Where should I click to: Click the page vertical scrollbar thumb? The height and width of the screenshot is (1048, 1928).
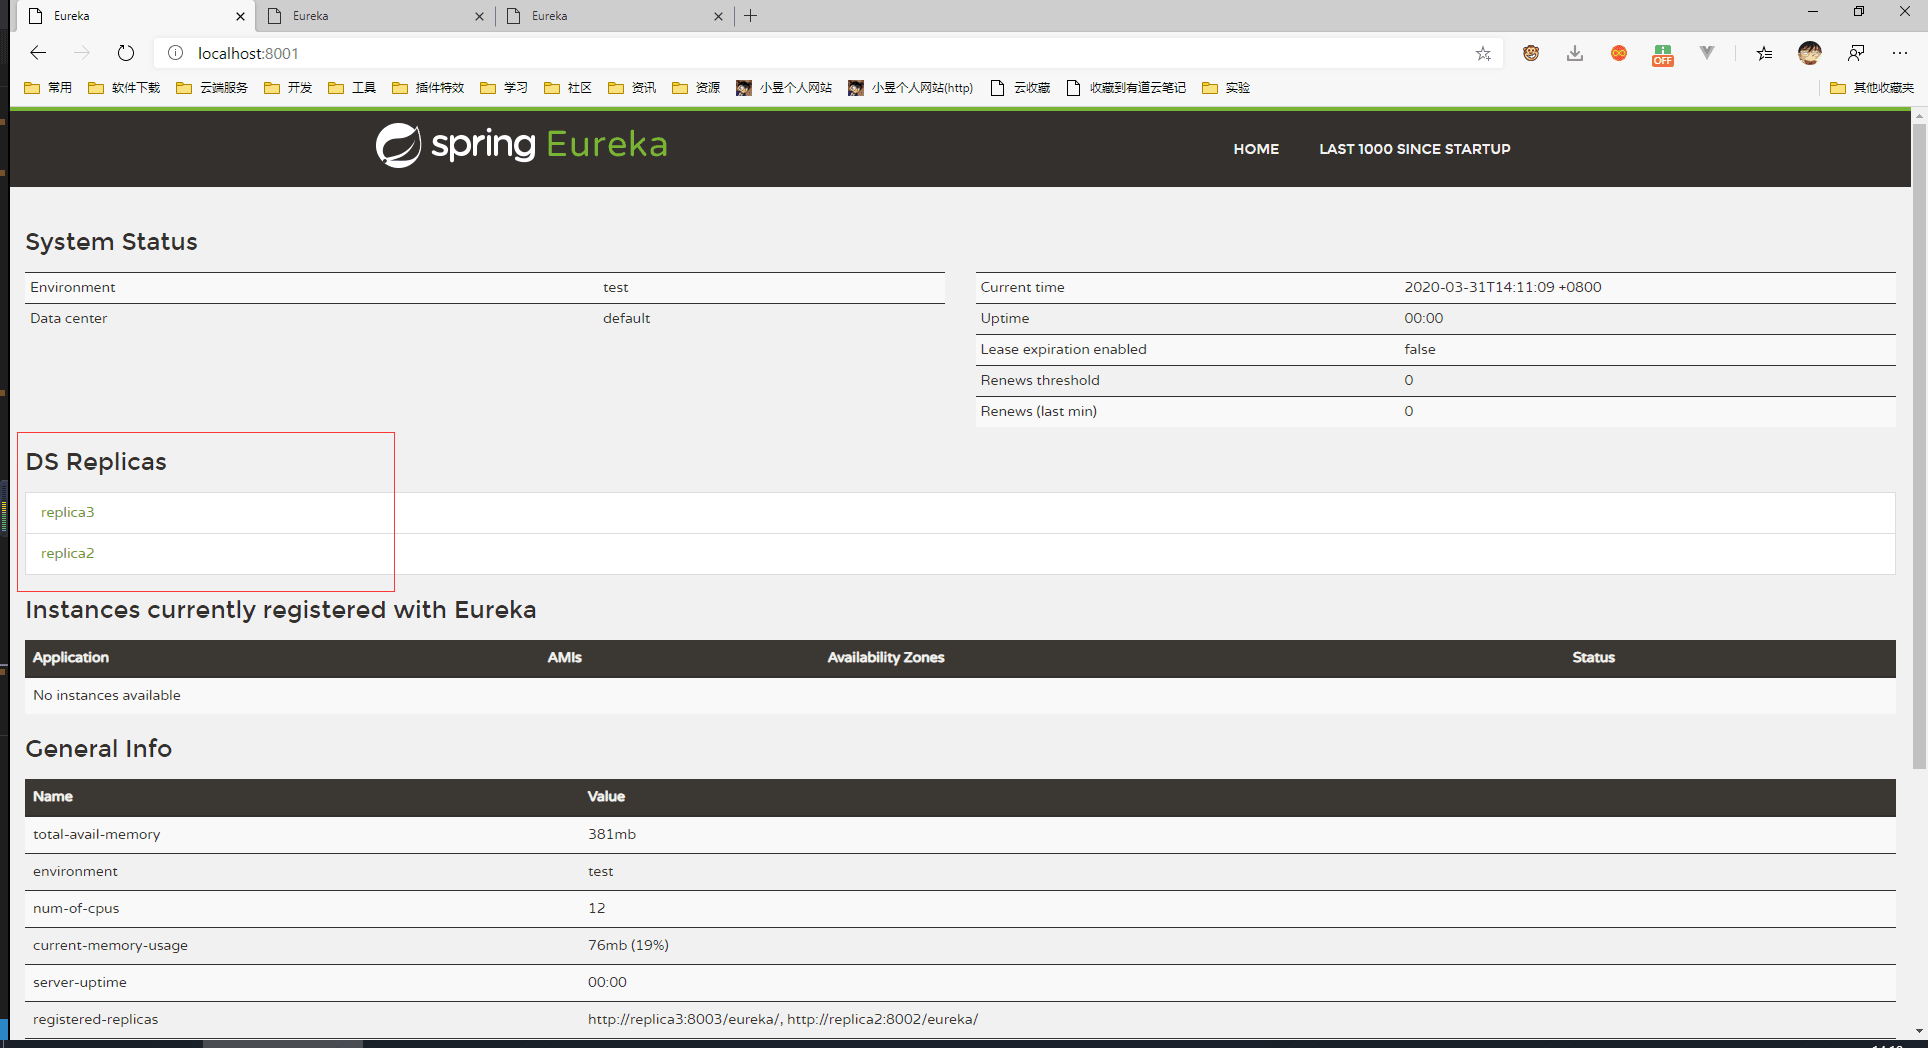(x=1919, y=445)
